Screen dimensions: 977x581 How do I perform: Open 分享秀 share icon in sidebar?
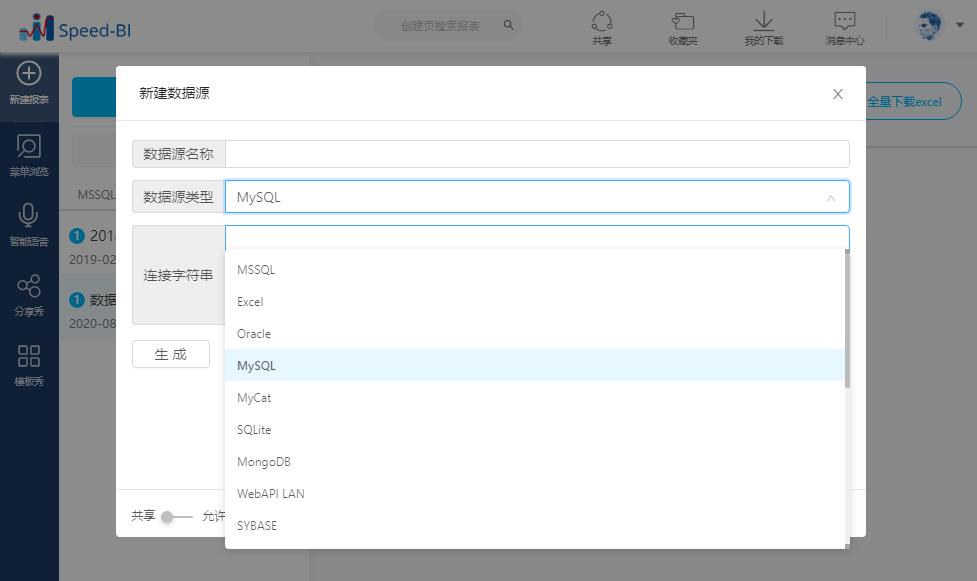point(29,286)
